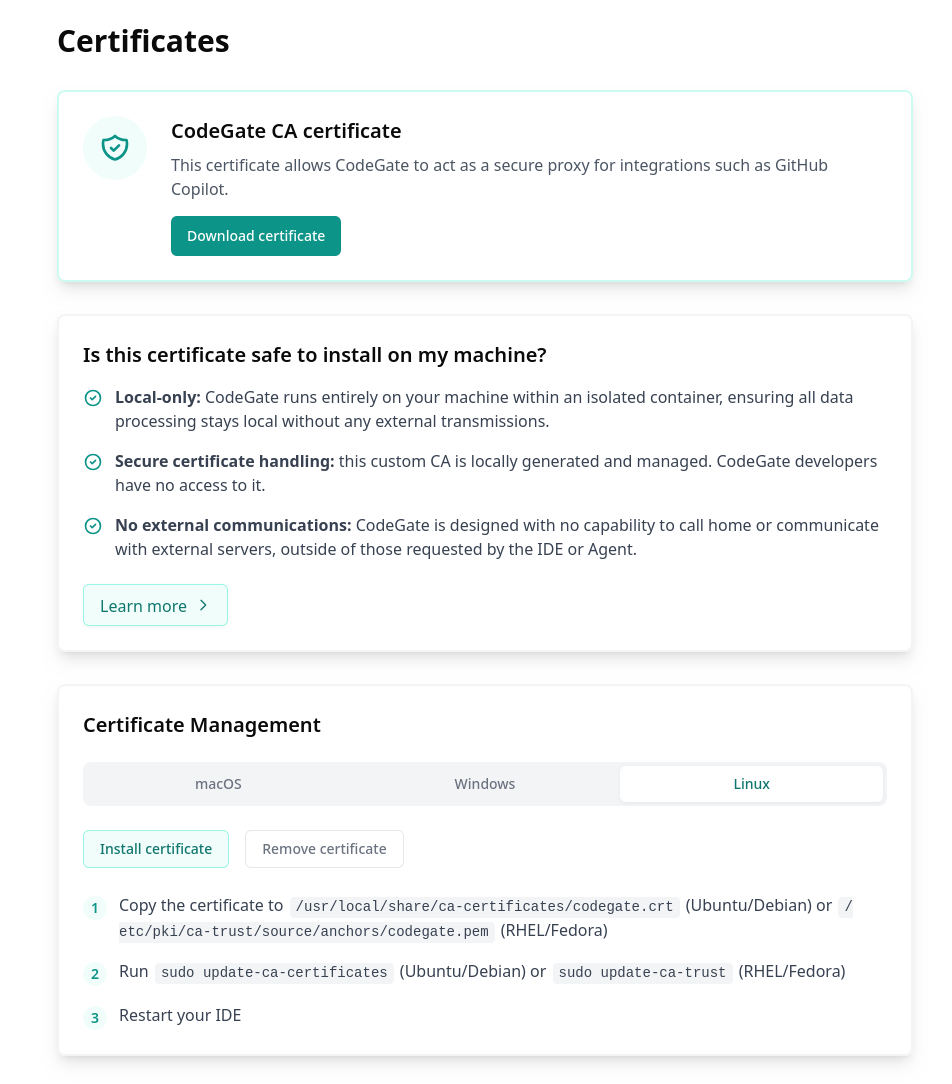The height and width of the screenshot is (1084, 952).
Task: Click the chevron arrow inside Learn more
Action: pyautogui.click(x=203, y=605)
